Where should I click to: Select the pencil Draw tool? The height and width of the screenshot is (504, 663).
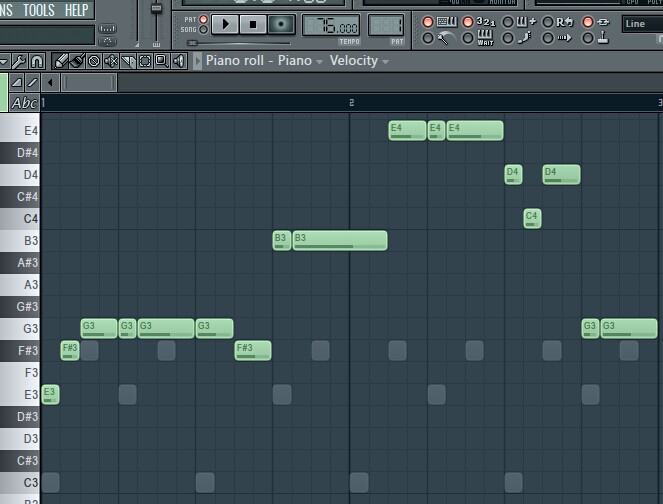pyautogui.click(x=60, y=62)
